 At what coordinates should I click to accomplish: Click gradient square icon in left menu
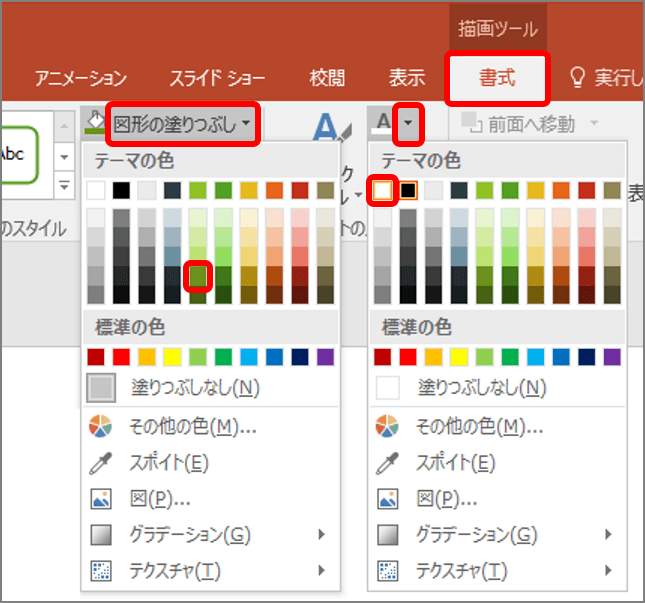click(x=101, y=535)
